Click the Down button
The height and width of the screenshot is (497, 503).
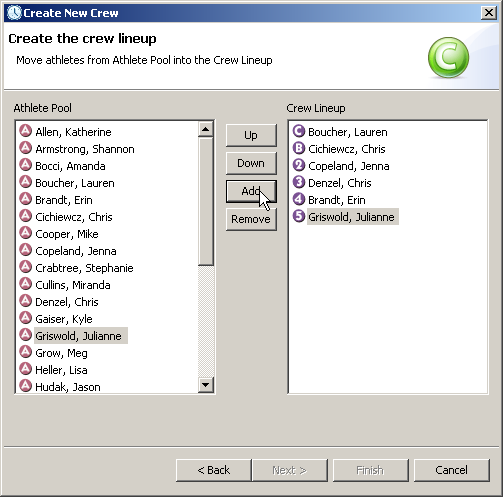pos(251,163)
